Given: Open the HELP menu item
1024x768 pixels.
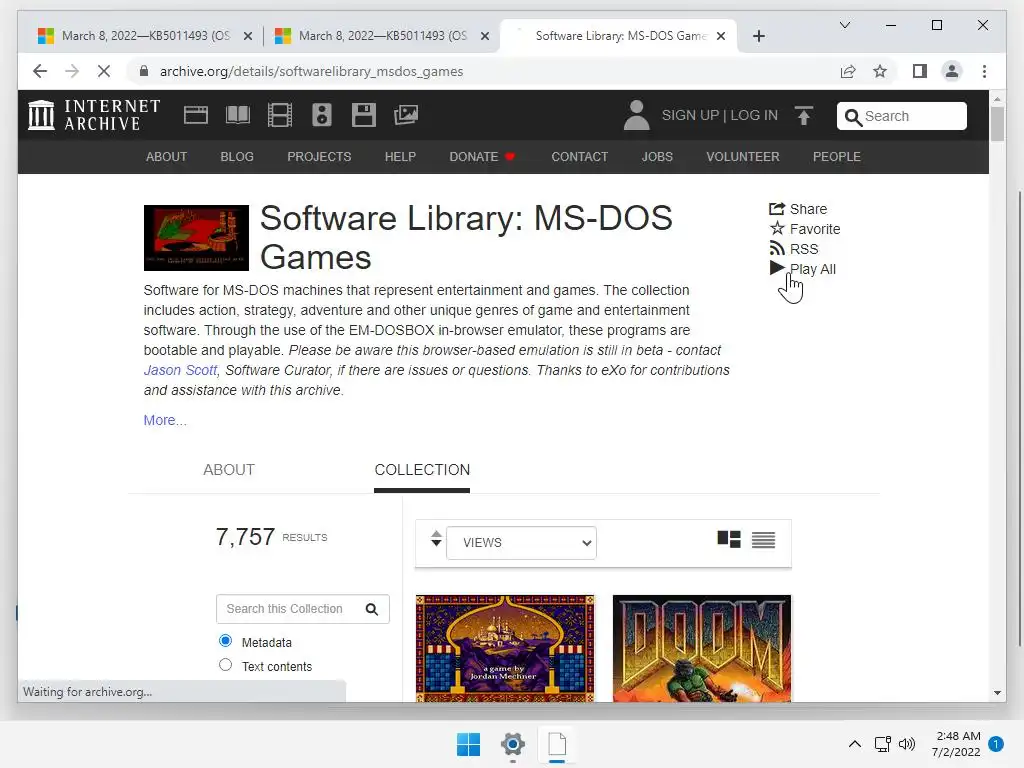Looking at the screenshot, I should 400,157.
